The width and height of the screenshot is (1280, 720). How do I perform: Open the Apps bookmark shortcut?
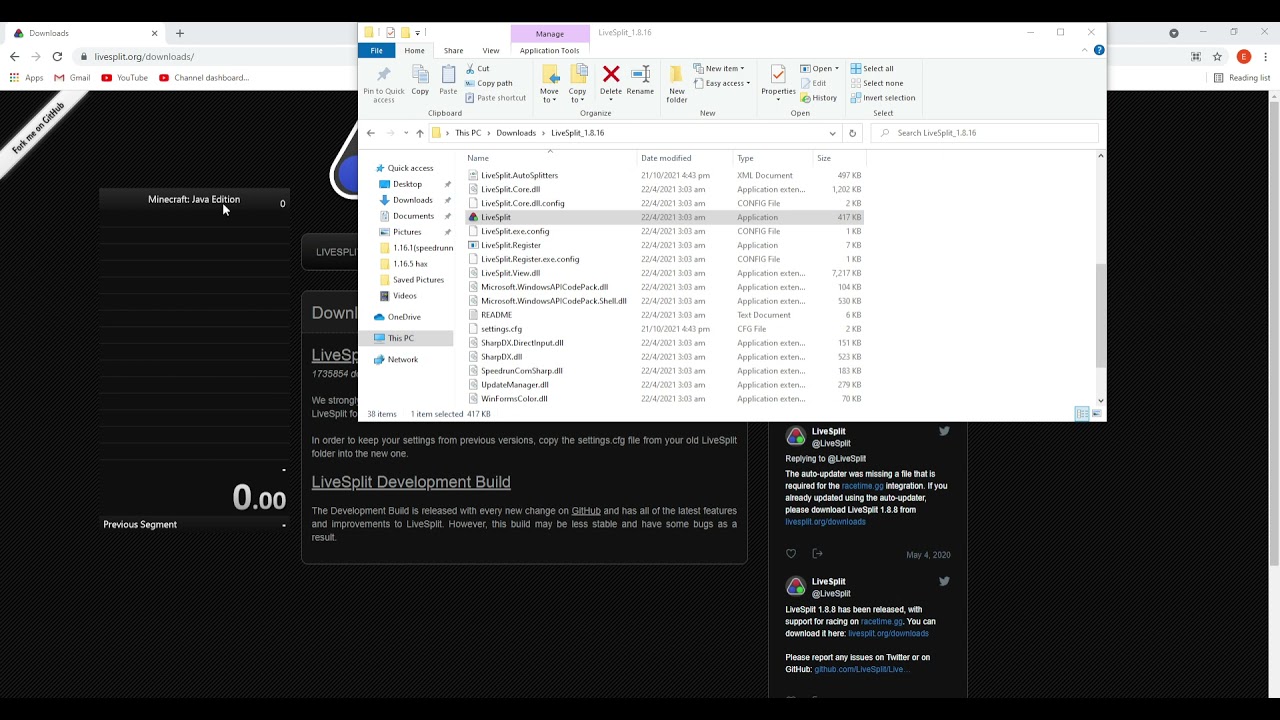tap(27, 78)
